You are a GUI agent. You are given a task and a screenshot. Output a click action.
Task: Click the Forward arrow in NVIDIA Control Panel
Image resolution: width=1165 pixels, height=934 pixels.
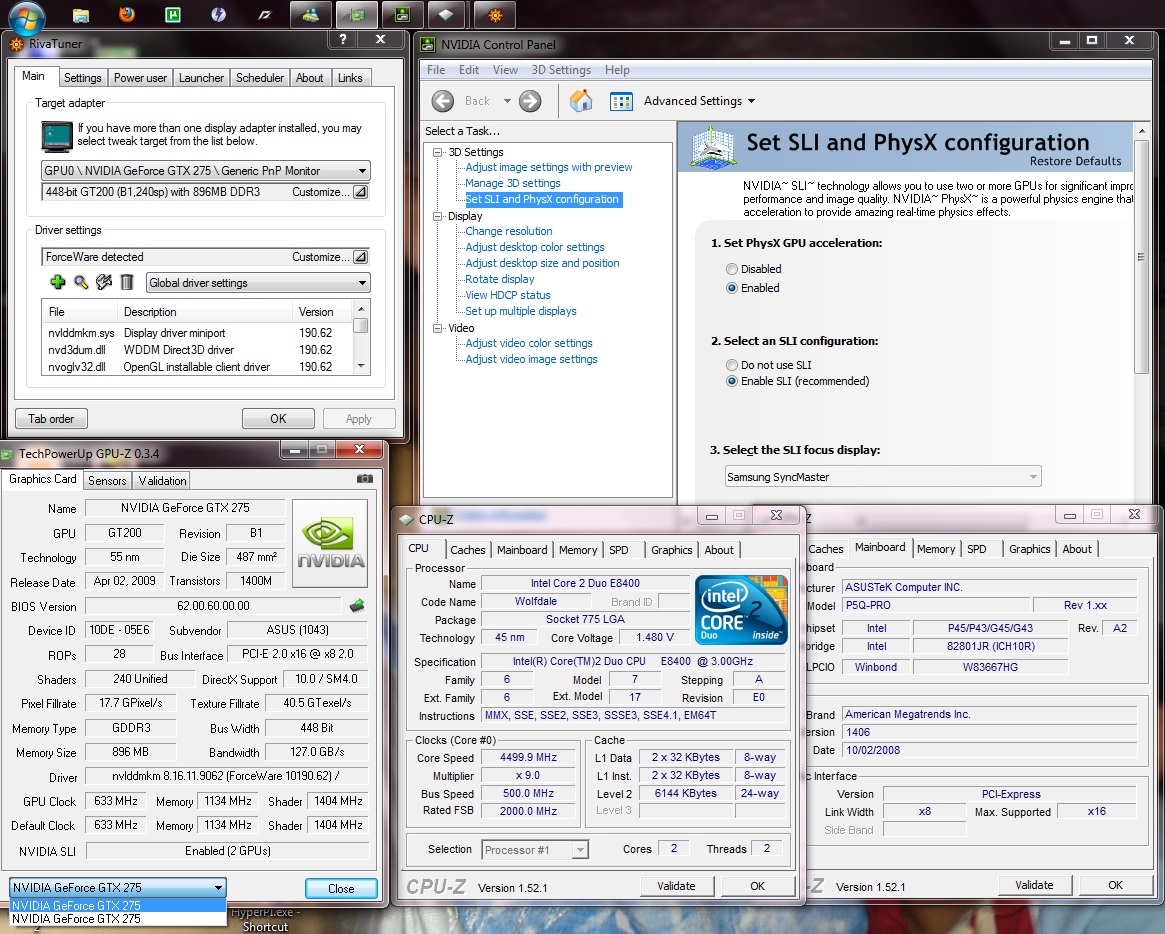tap(530, 101)
